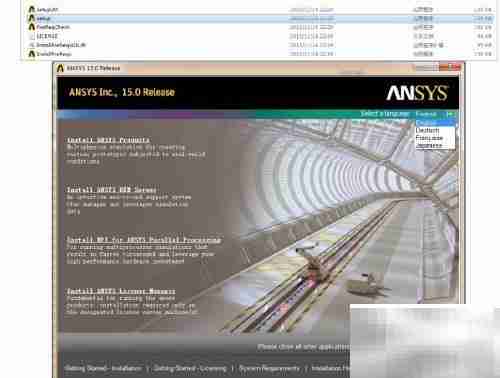Open Getting Started - Installation link
The height and width of the screenshot is (378, 500).
click(x=103, y=368)
